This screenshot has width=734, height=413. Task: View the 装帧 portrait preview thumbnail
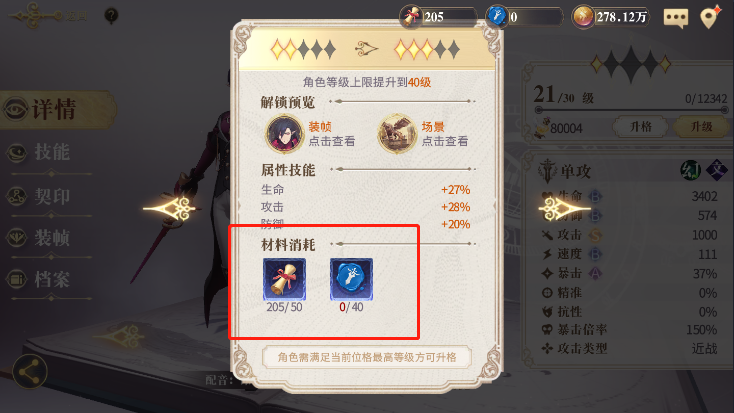[x=284, y=133]
